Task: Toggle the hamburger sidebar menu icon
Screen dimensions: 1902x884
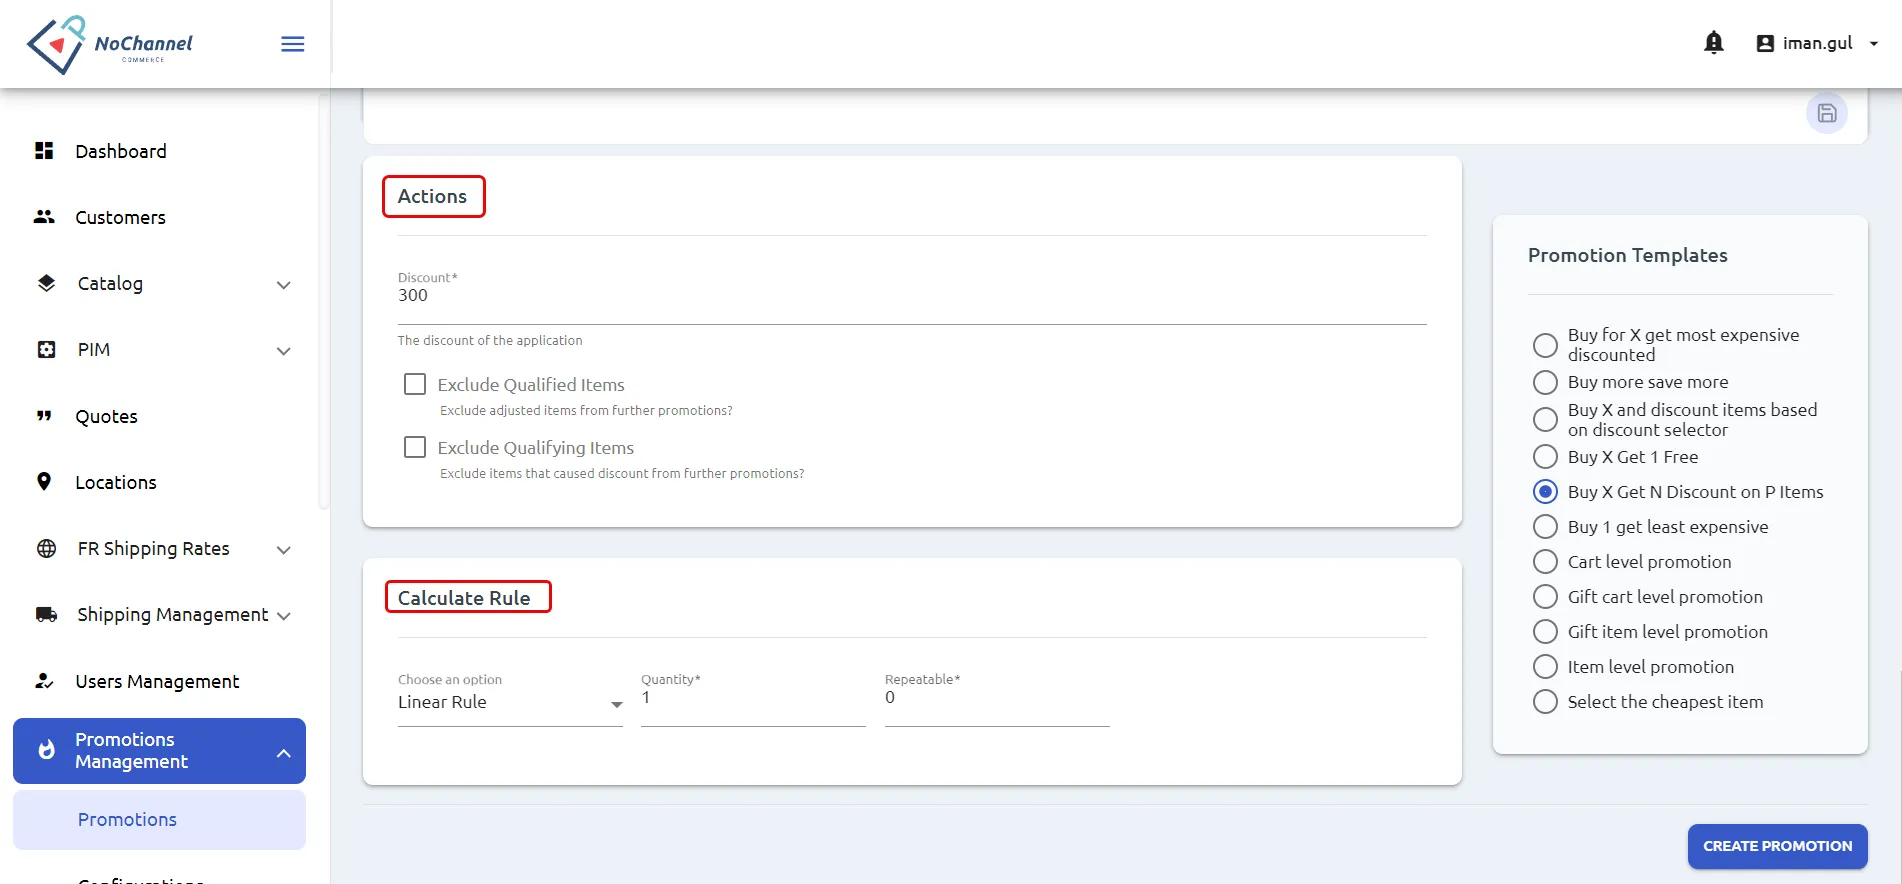Action: [x=293, y=44]
